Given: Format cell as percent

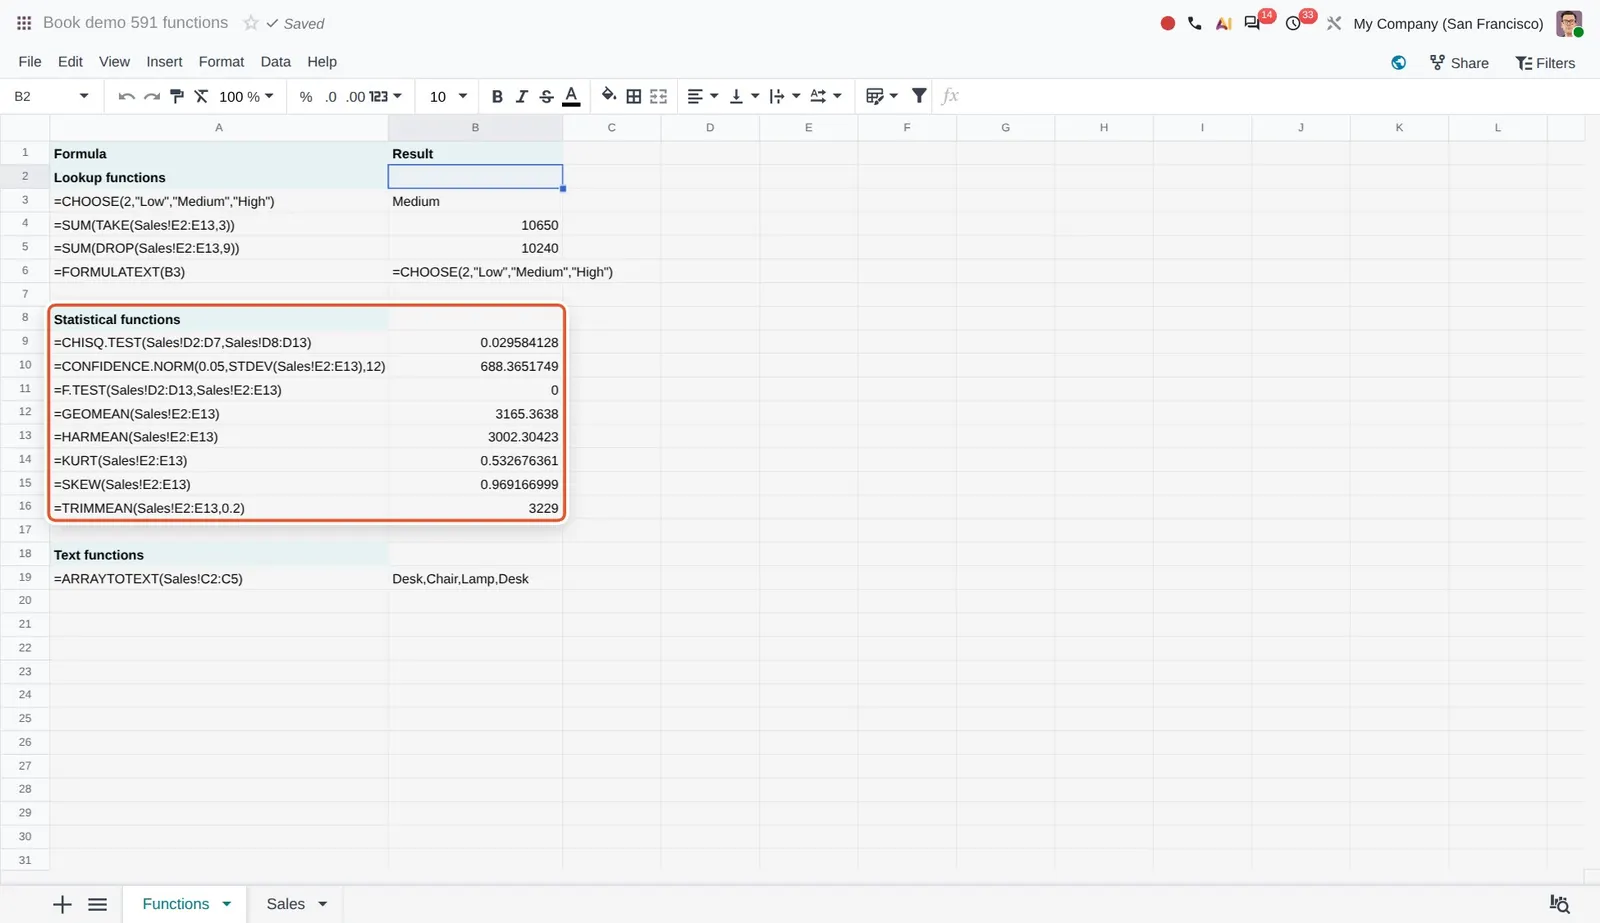Looking at the screenshot, I should [x=306, y=97].
